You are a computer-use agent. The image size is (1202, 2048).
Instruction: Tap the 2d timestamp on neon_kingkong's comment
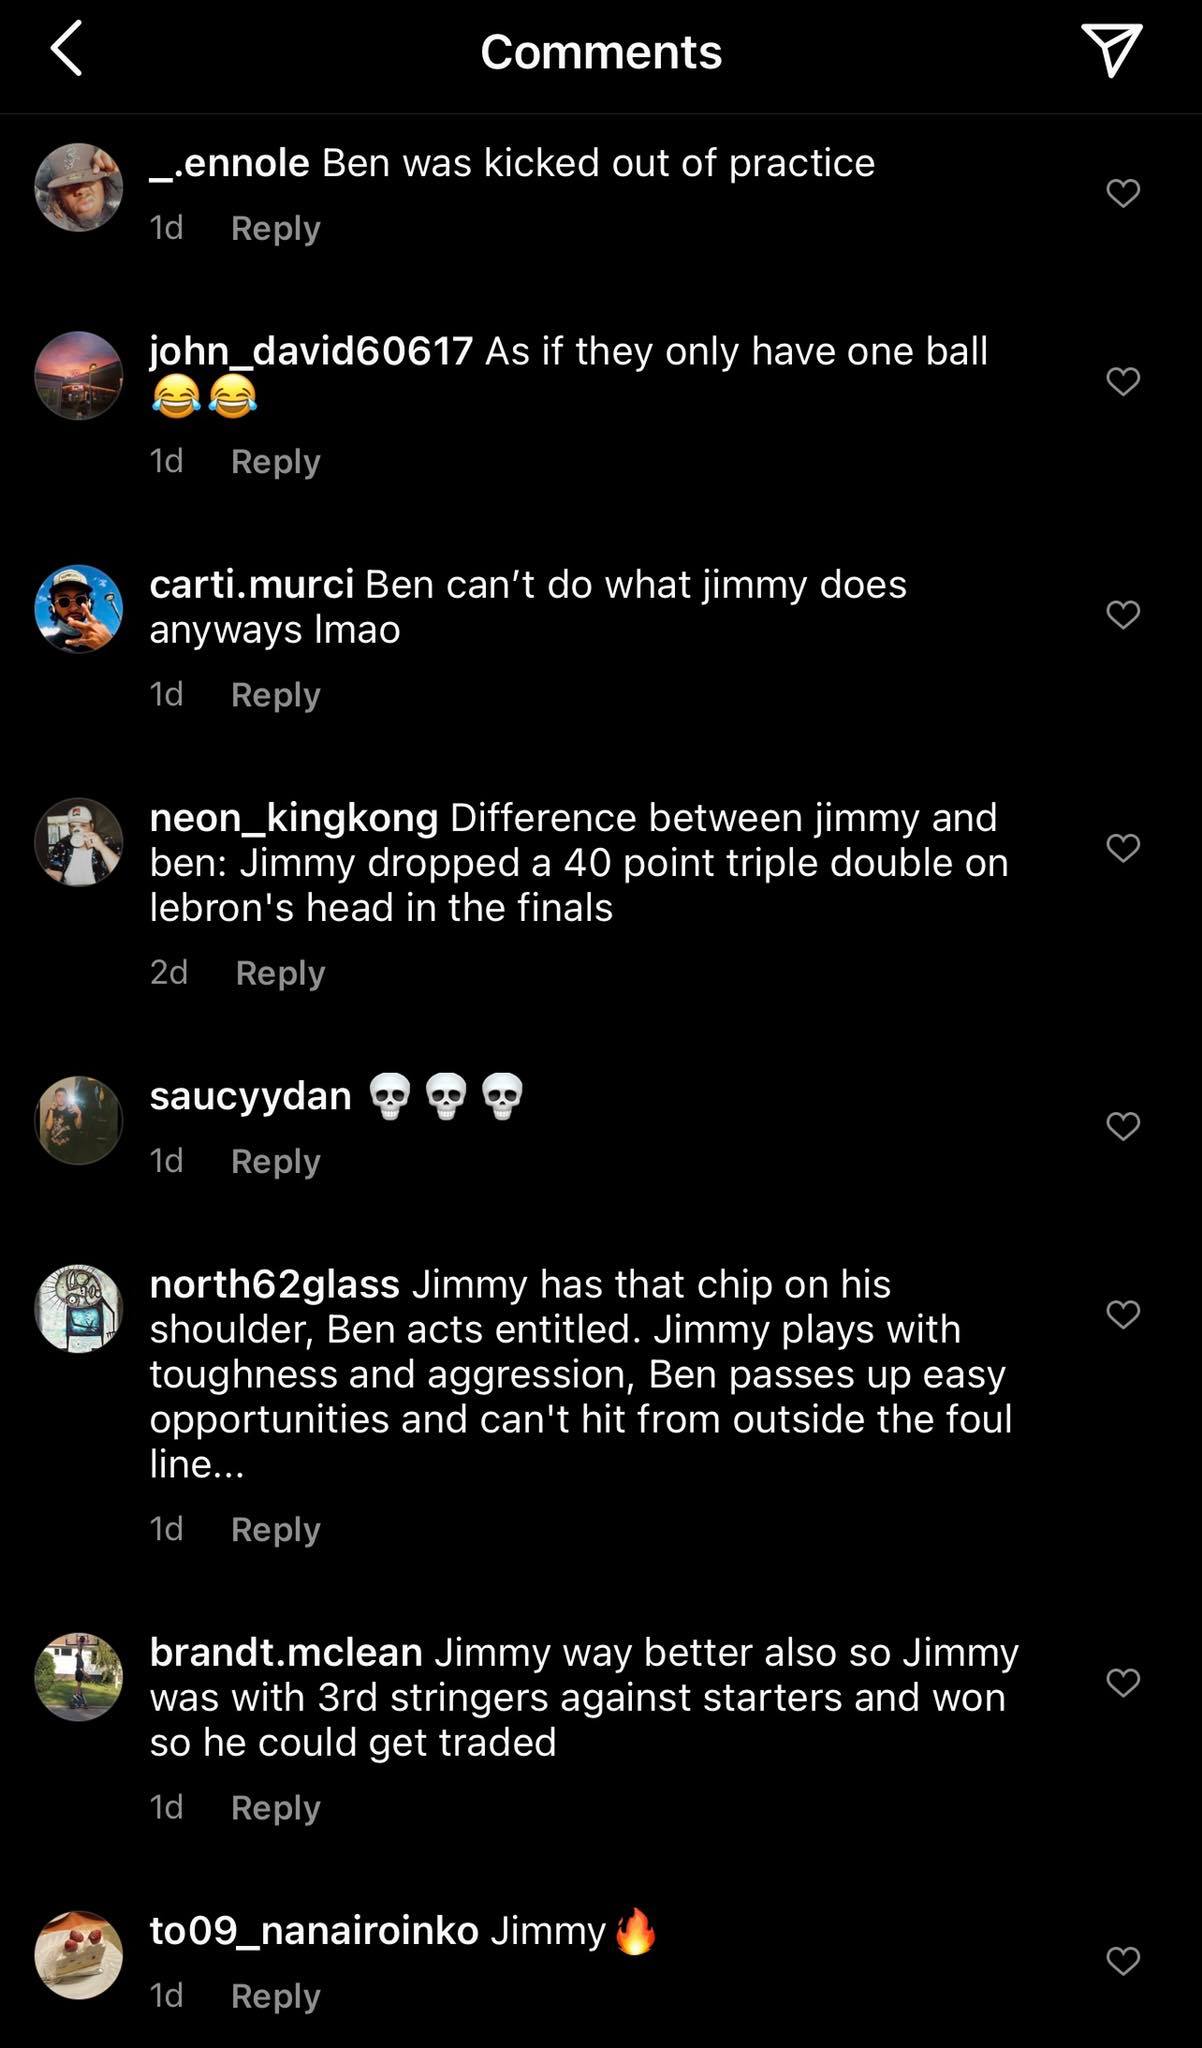tap(168, 973)
